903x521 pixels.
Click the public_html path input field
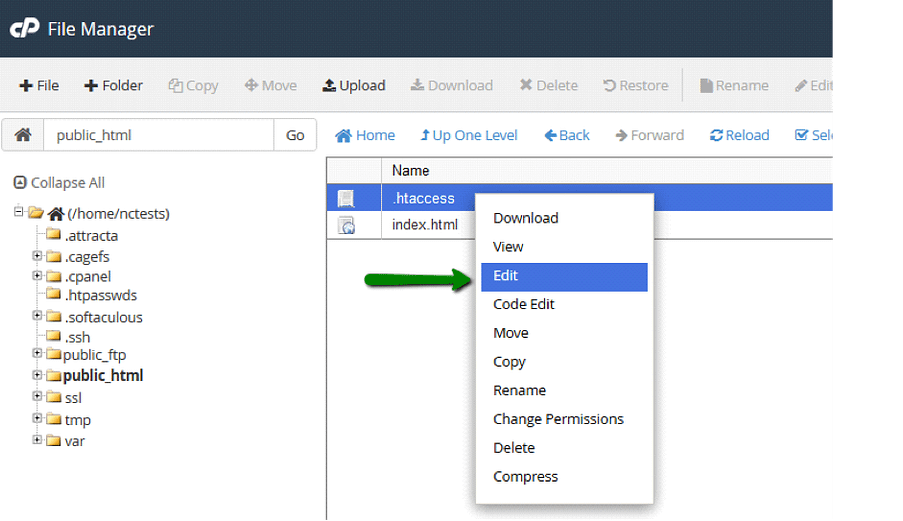click(158, 135)
